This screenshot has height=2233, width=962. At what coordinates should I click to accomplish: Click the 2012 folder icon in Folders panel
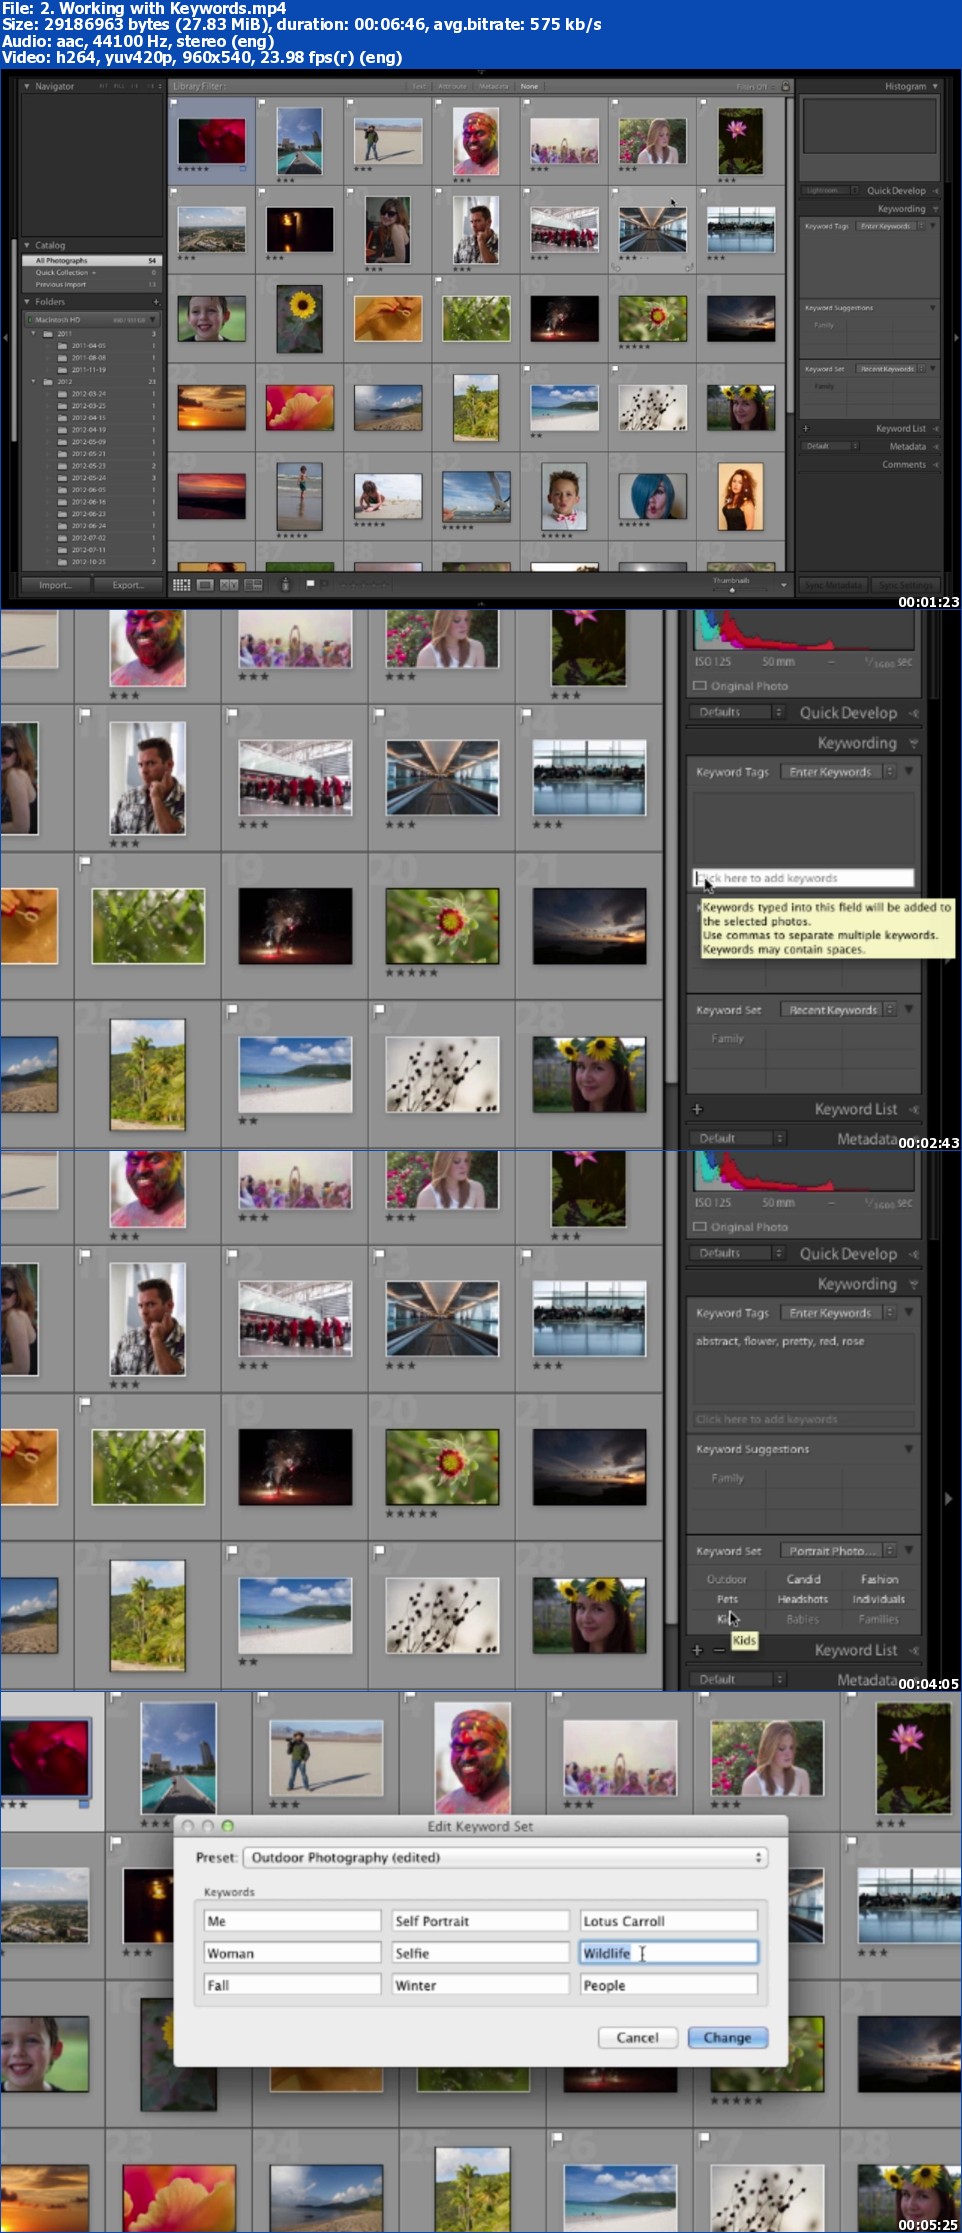point(47,381)
